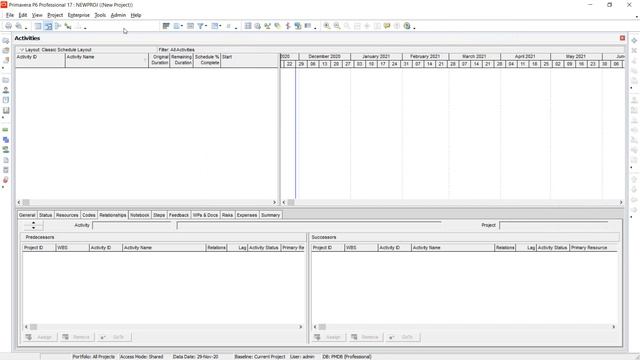Close the Activities view with the red X
640x360 pixels.
tap(622, 38)
